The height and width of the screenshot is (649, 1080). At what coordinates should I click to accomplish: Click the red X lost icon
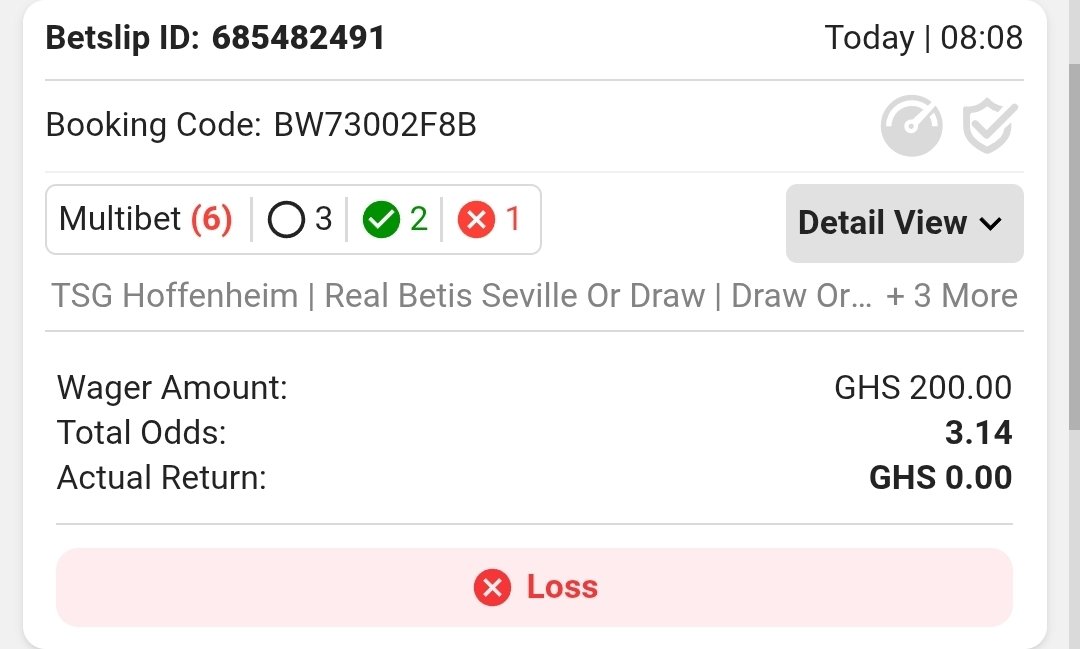(476, 219)
